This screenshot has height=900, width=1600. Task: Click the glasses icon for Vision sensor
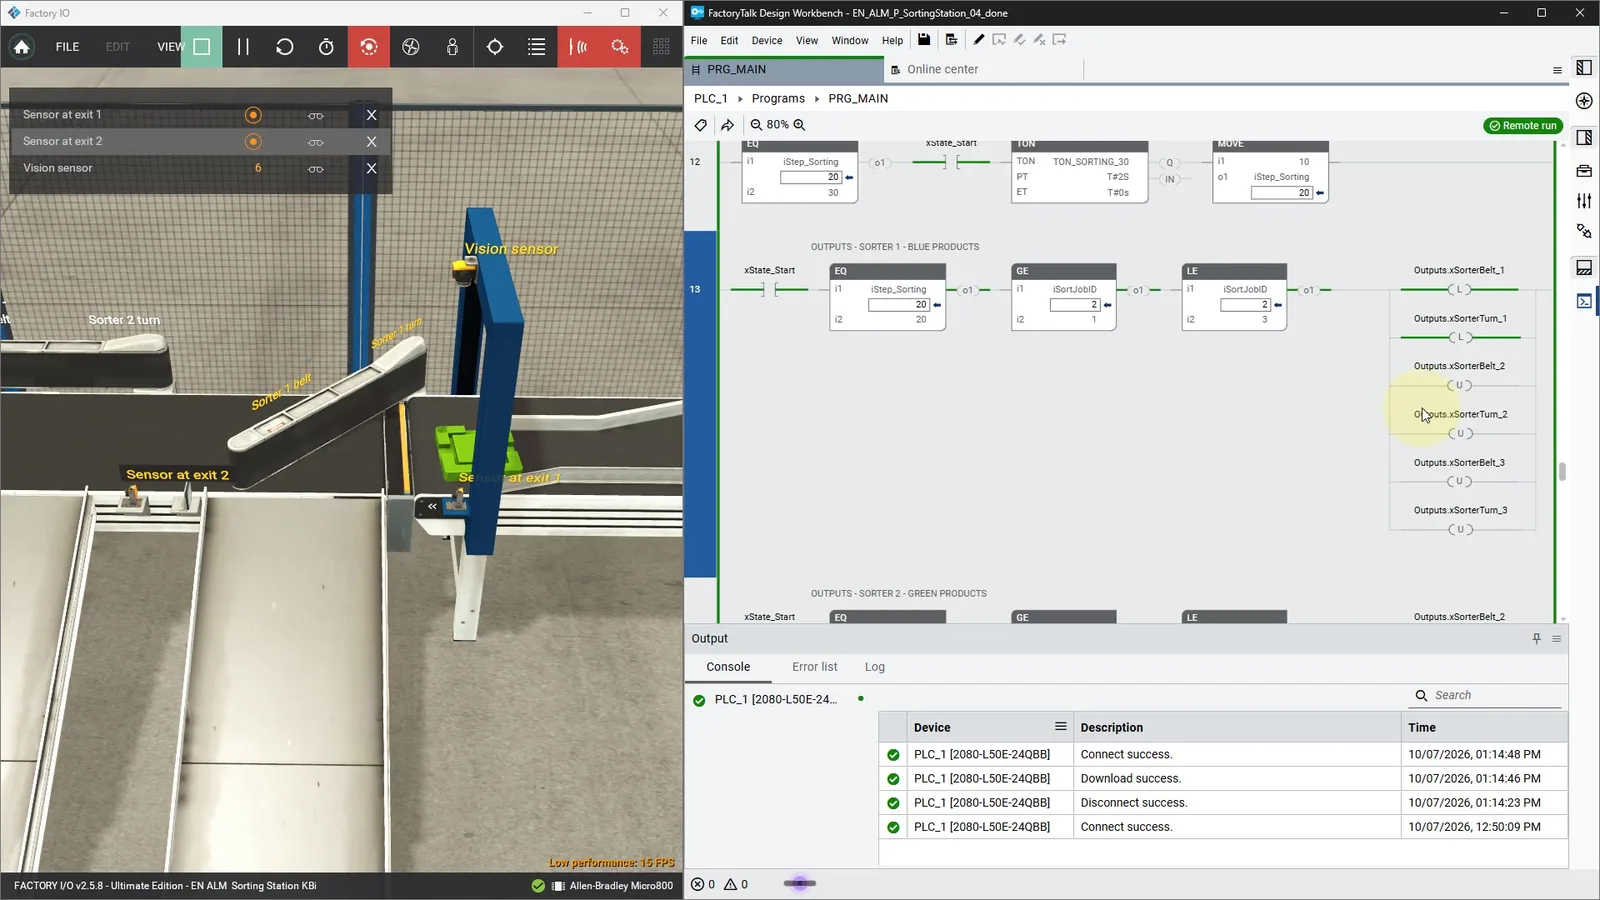316,169
